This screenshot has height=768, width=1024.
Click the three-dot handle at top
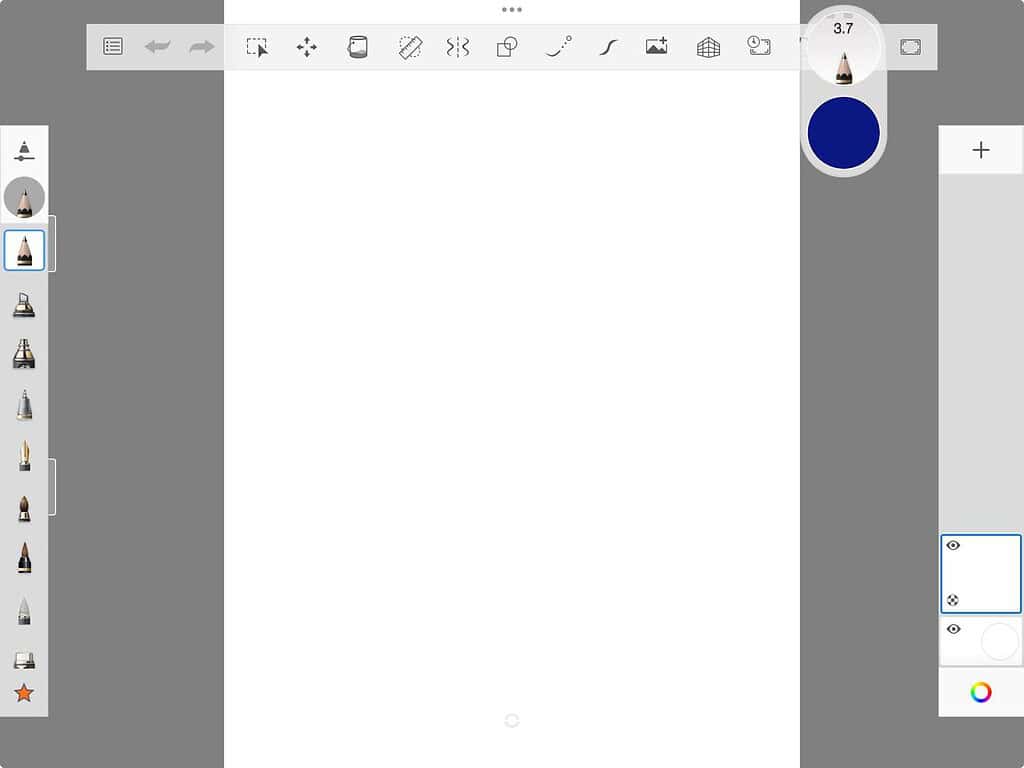pos(511,10)
